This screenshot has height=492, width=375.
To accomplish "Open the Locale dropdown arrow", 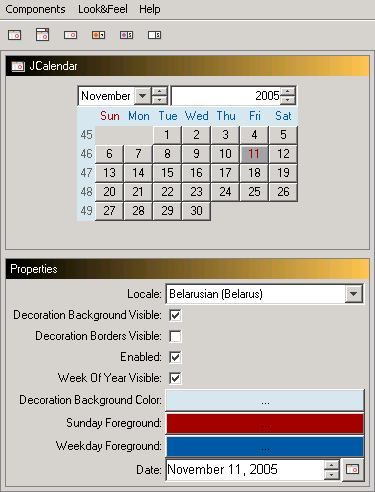I will (354, 294).
